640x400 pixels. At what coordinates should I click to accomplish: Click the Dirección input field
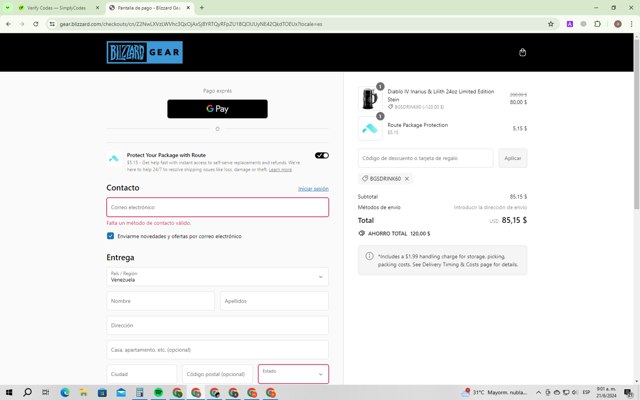pos(218,325)
